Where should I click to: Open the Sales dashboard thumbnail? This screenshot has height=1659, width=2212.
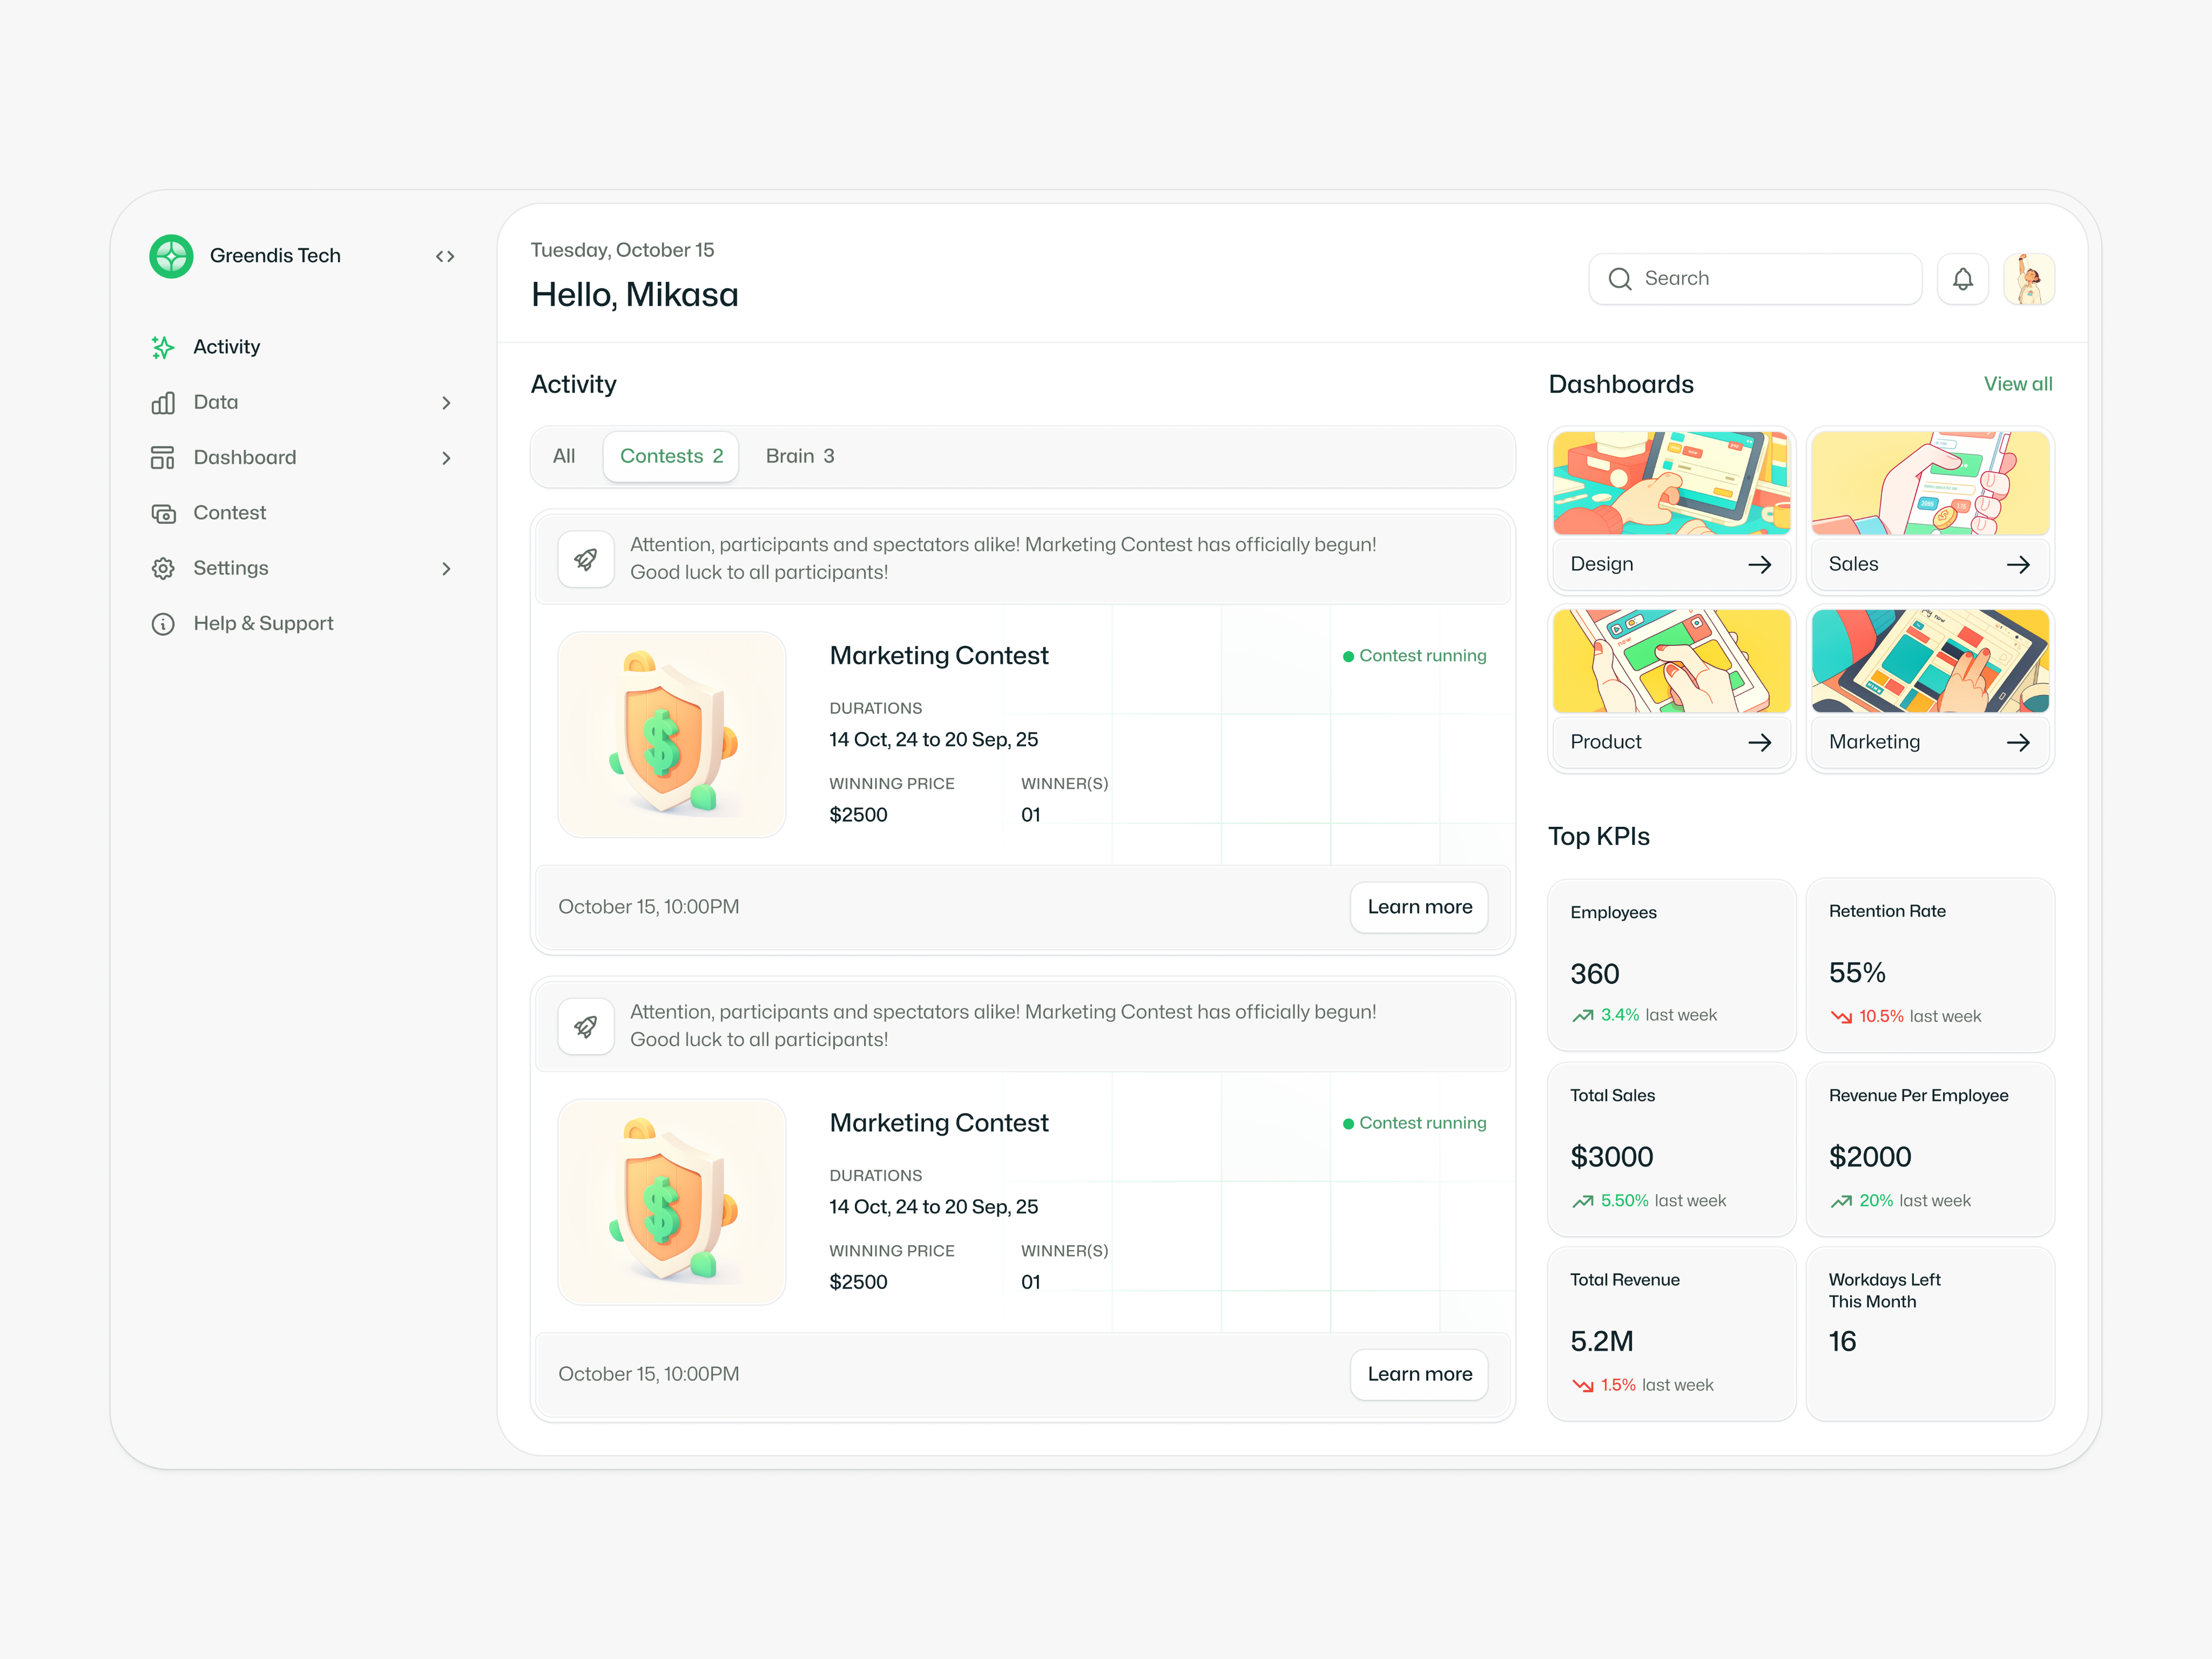[x=1929, y=484]
